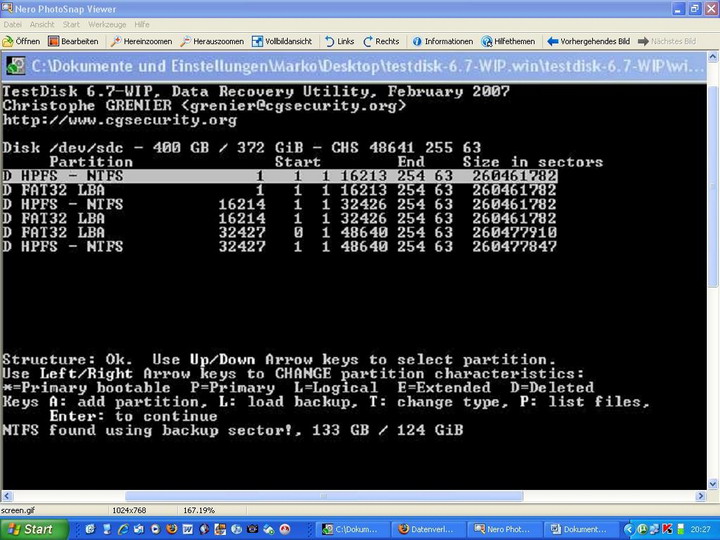Click the vertical scrollbar up arrow
Screen dimensions: 720x540
[713, 57]
